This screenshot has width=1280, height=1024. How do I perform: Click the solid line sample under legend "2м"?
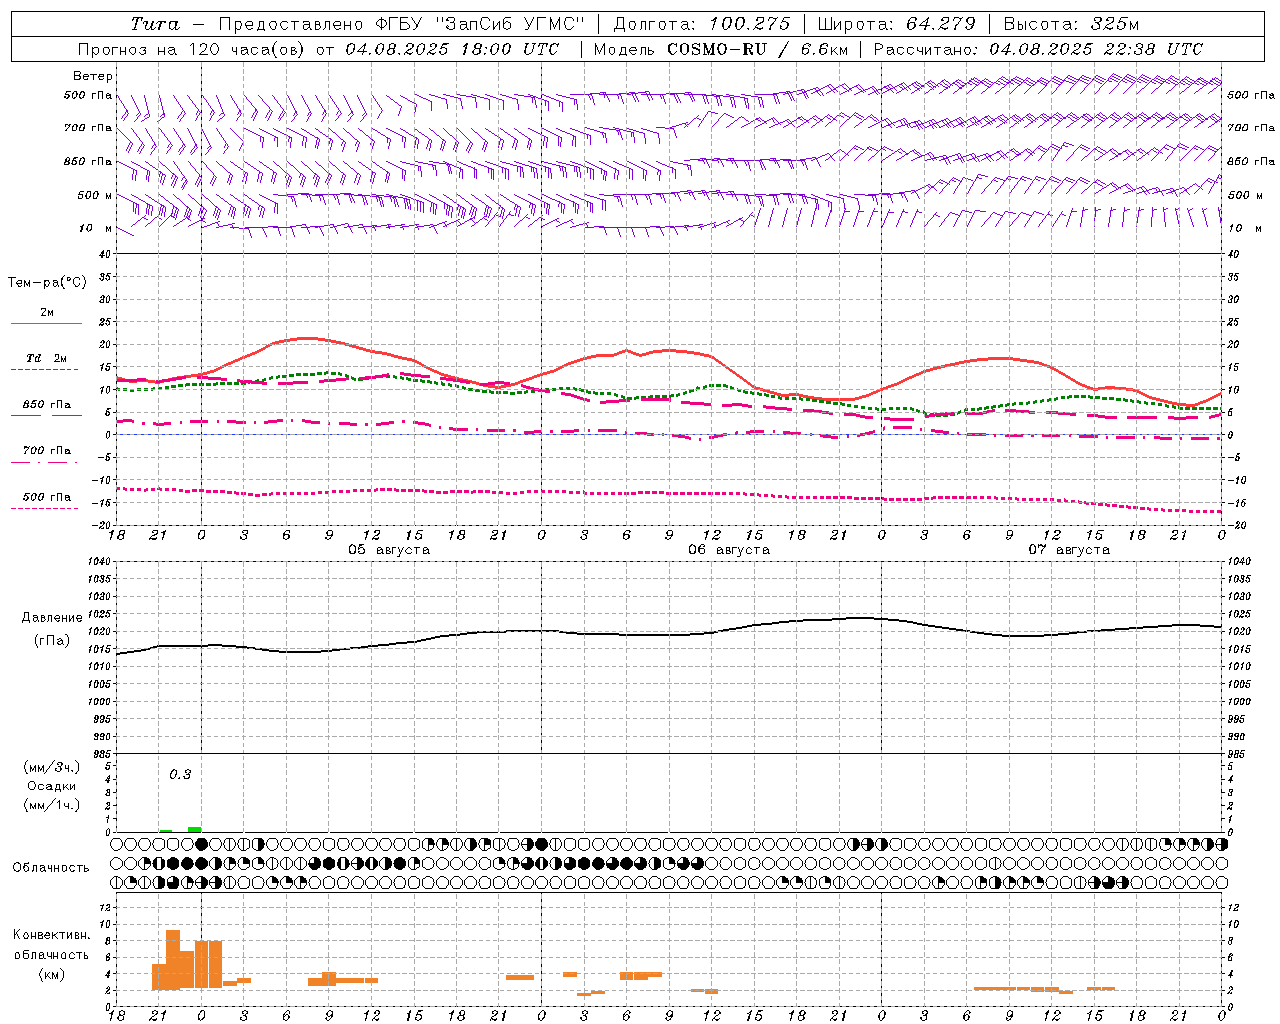coord(46,324)
